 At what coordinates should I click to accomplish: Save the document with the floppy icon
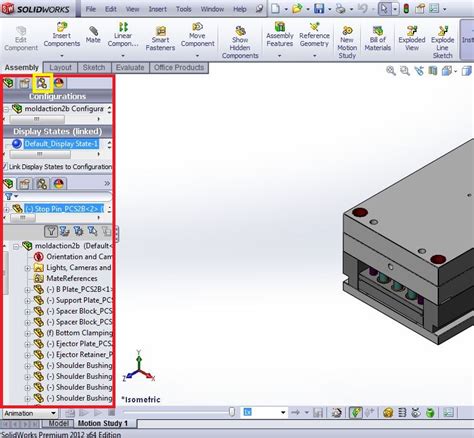[x=319, y=9]
